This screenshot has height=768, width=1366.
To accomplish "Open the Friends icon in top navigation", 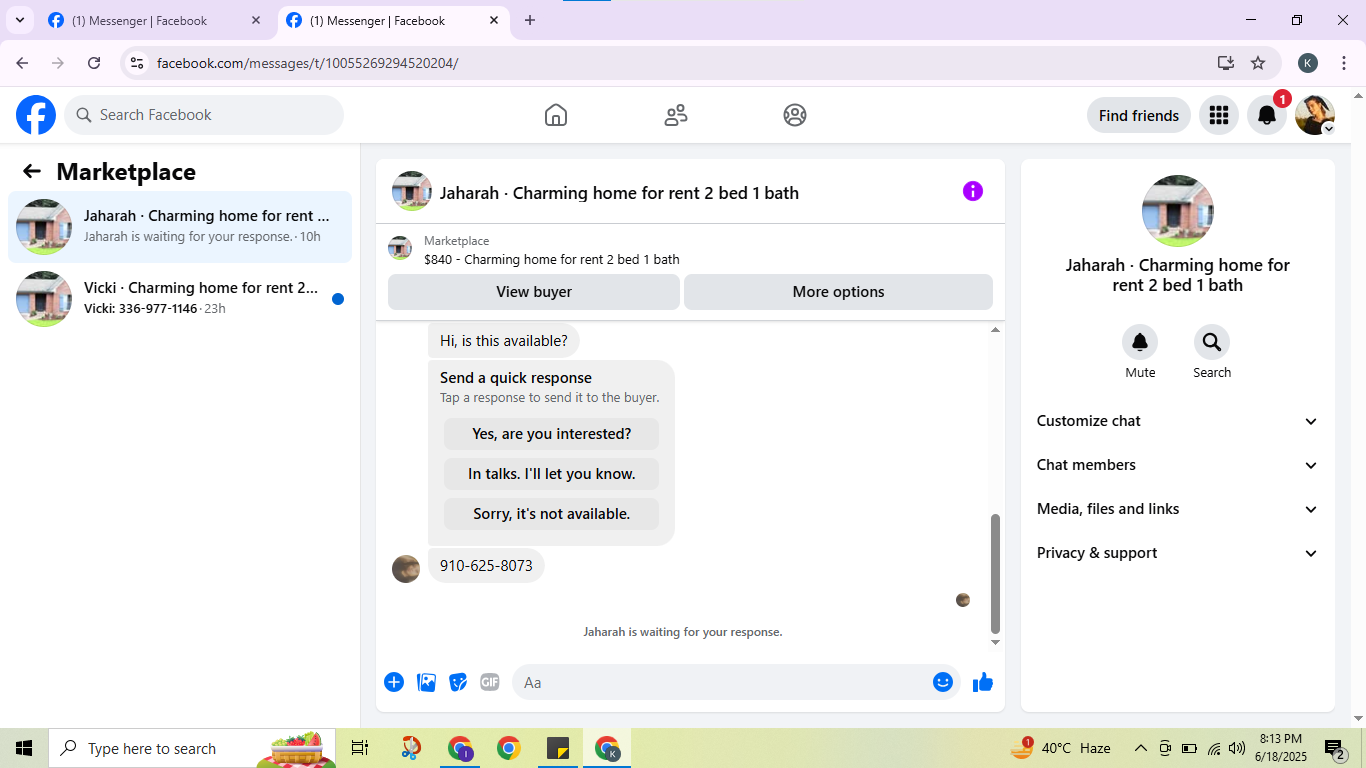I will [676, 115].
